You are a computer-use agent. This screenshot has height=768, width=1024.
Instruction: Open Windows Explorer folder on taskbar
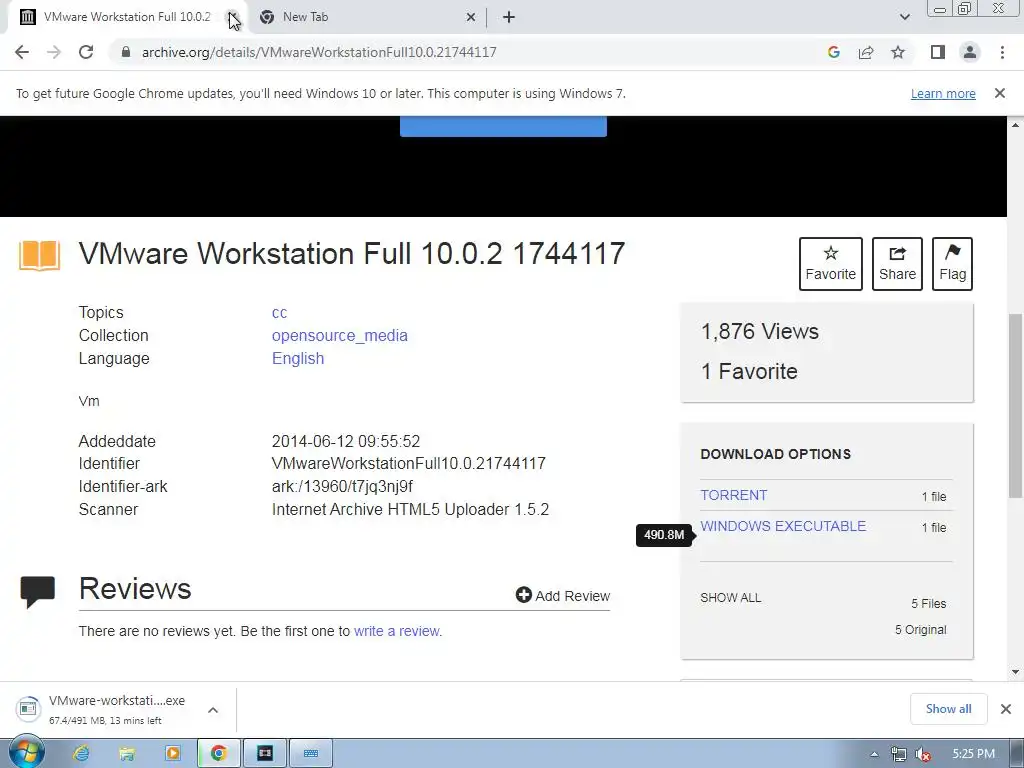pyautogui.click(x=127, y=754)
